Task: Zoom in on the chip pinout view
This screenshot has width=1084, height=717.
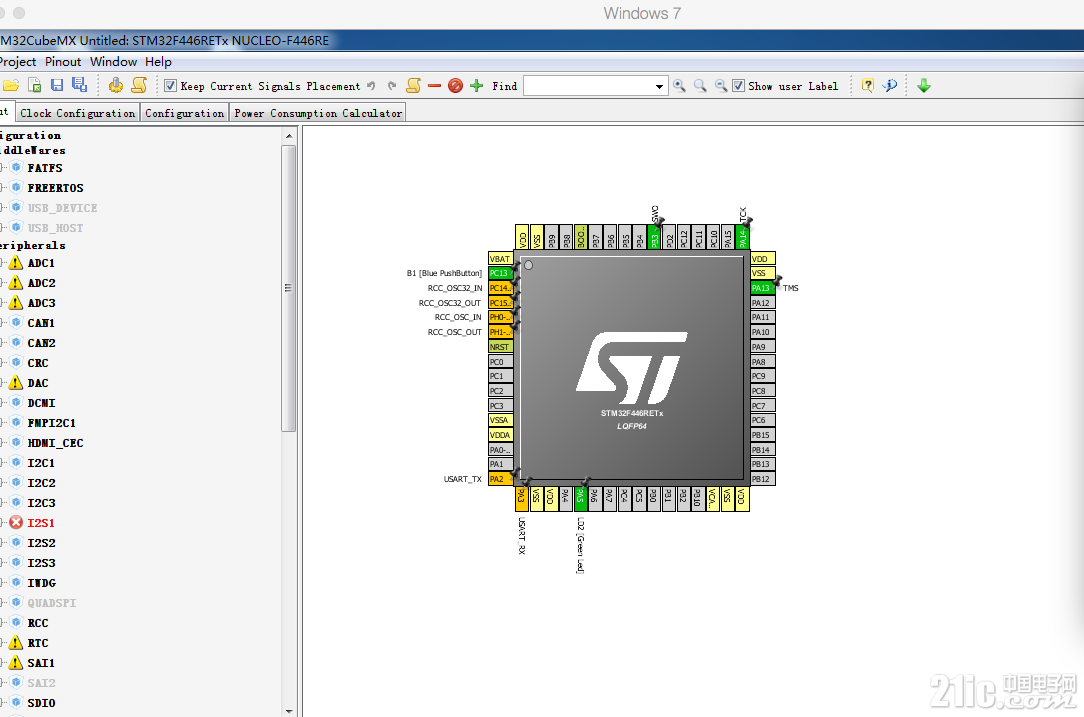Action: (x=680, y=85)
